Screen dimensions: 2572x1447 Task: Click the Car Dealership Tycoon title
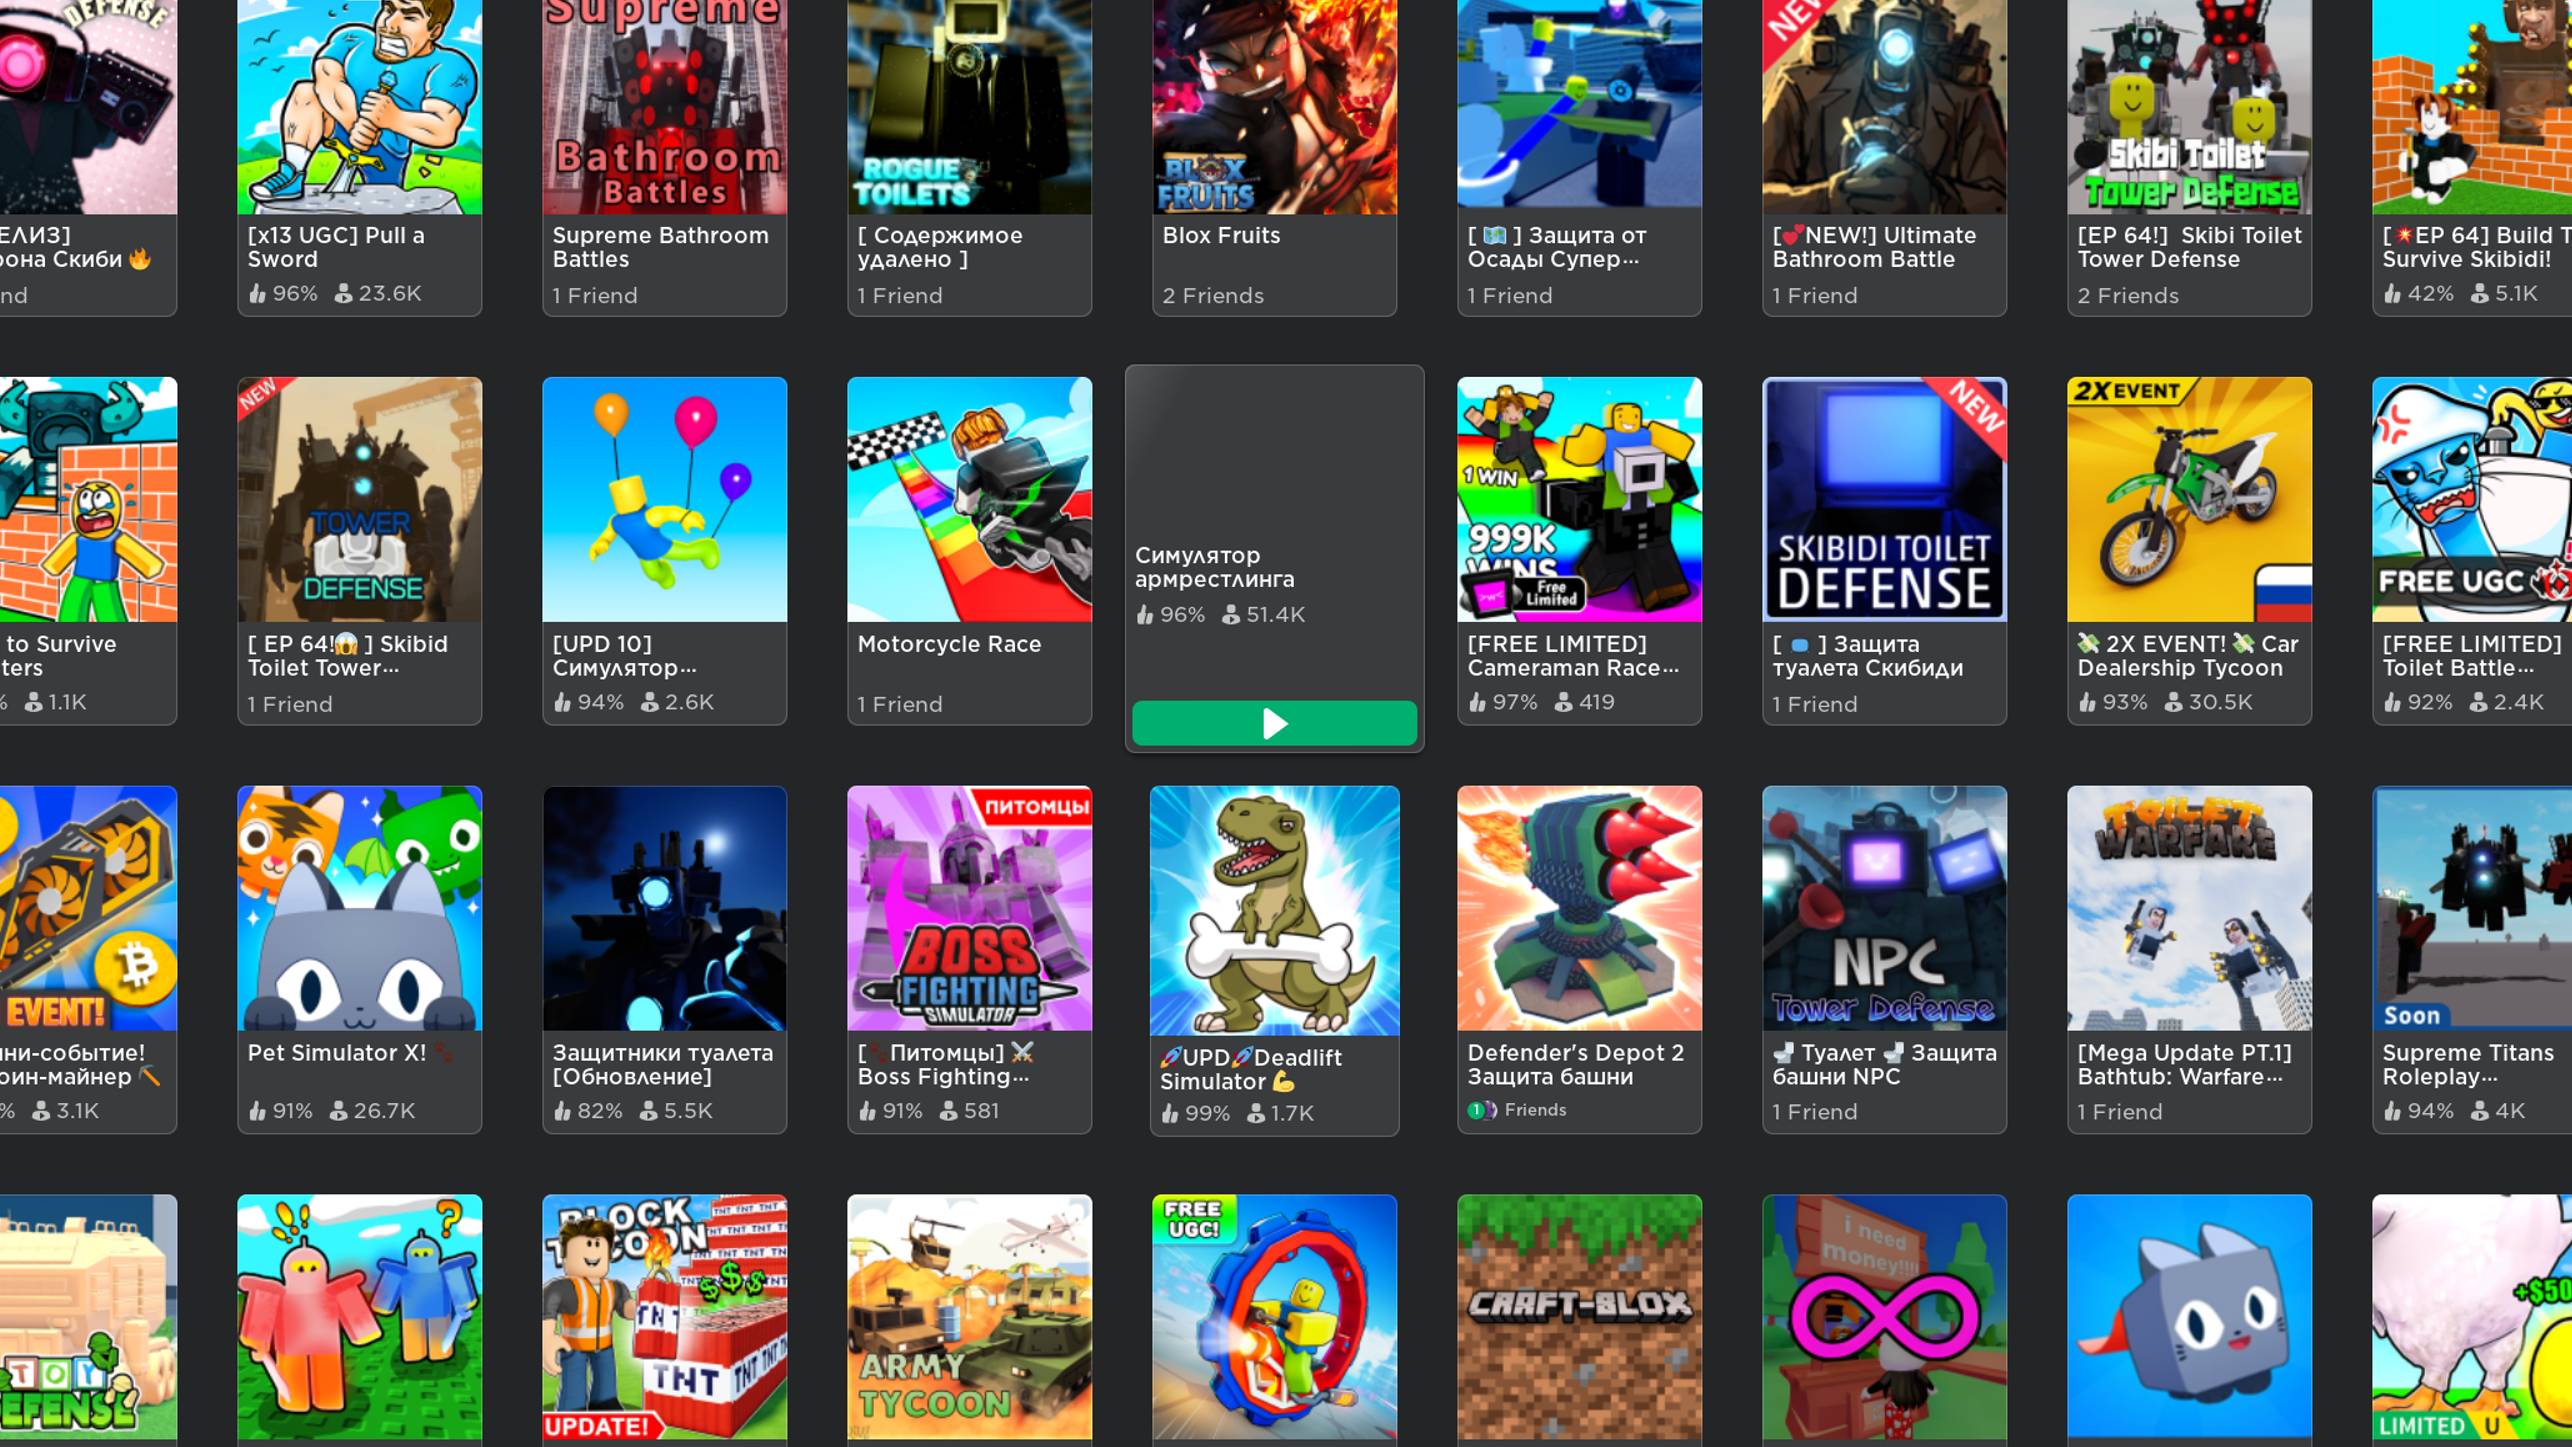tap(2188, 656)
